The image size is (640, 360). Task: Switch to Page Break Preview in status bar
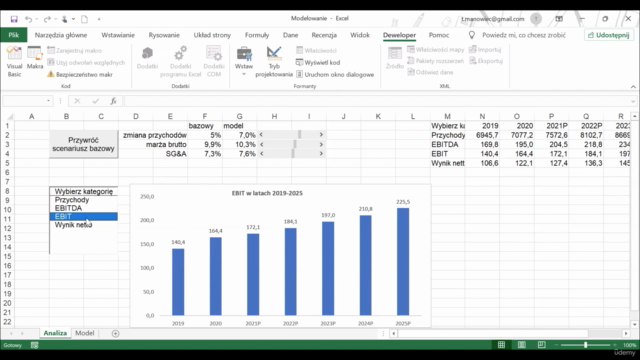(x=541, y=345)
